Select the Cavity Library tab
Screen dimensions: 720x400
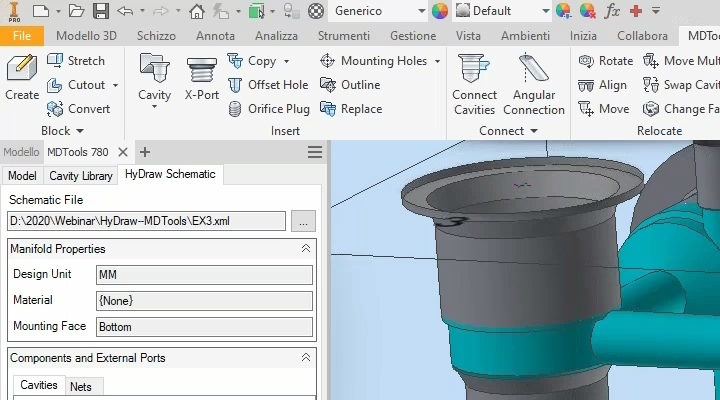coord(81,176)
